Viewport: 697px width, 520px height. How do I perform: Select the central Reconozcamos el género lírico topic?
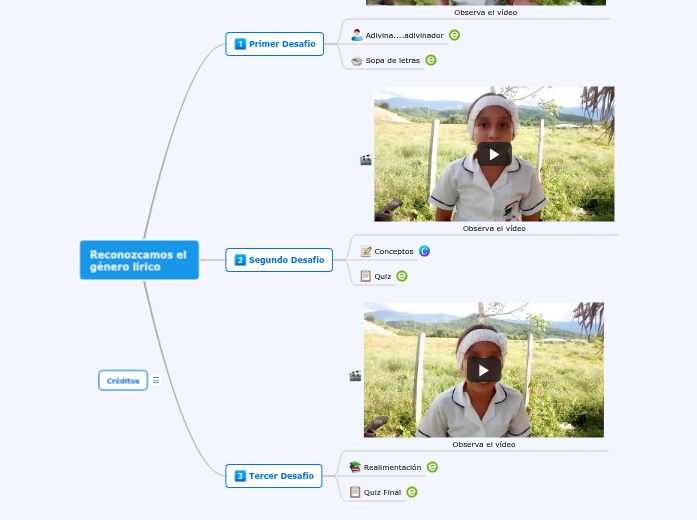[139, 260]
